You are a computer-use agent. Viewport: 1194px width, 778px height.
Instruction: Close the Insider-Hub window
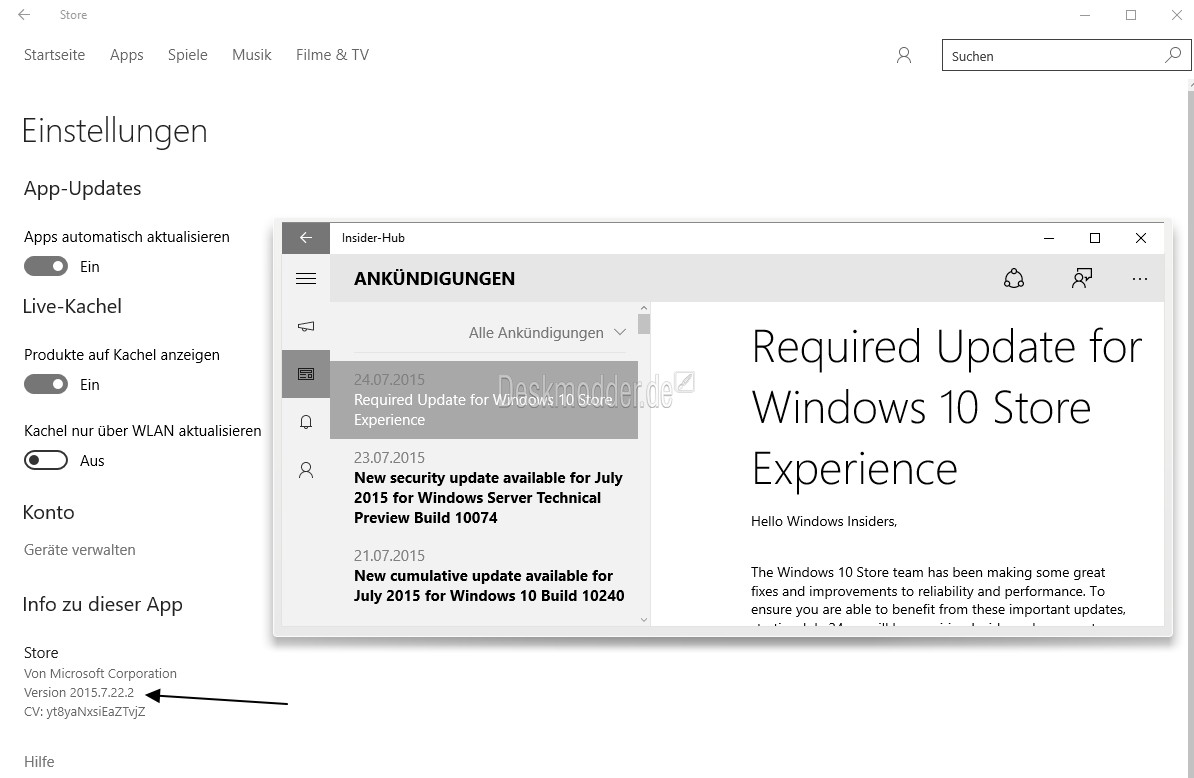(x=1141, y=238)
